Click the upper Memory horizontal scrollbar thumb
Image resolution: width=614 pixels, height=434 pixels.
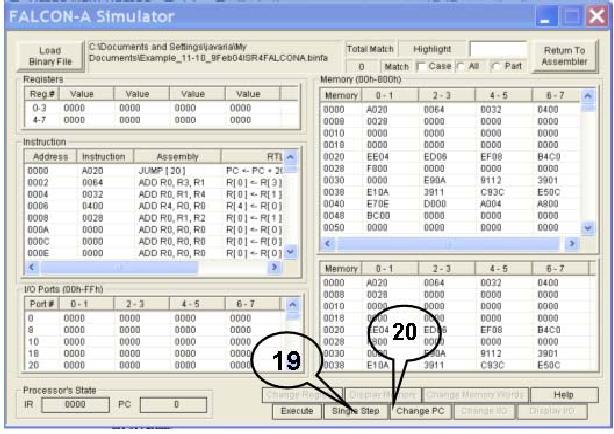[x=448, y=244]
